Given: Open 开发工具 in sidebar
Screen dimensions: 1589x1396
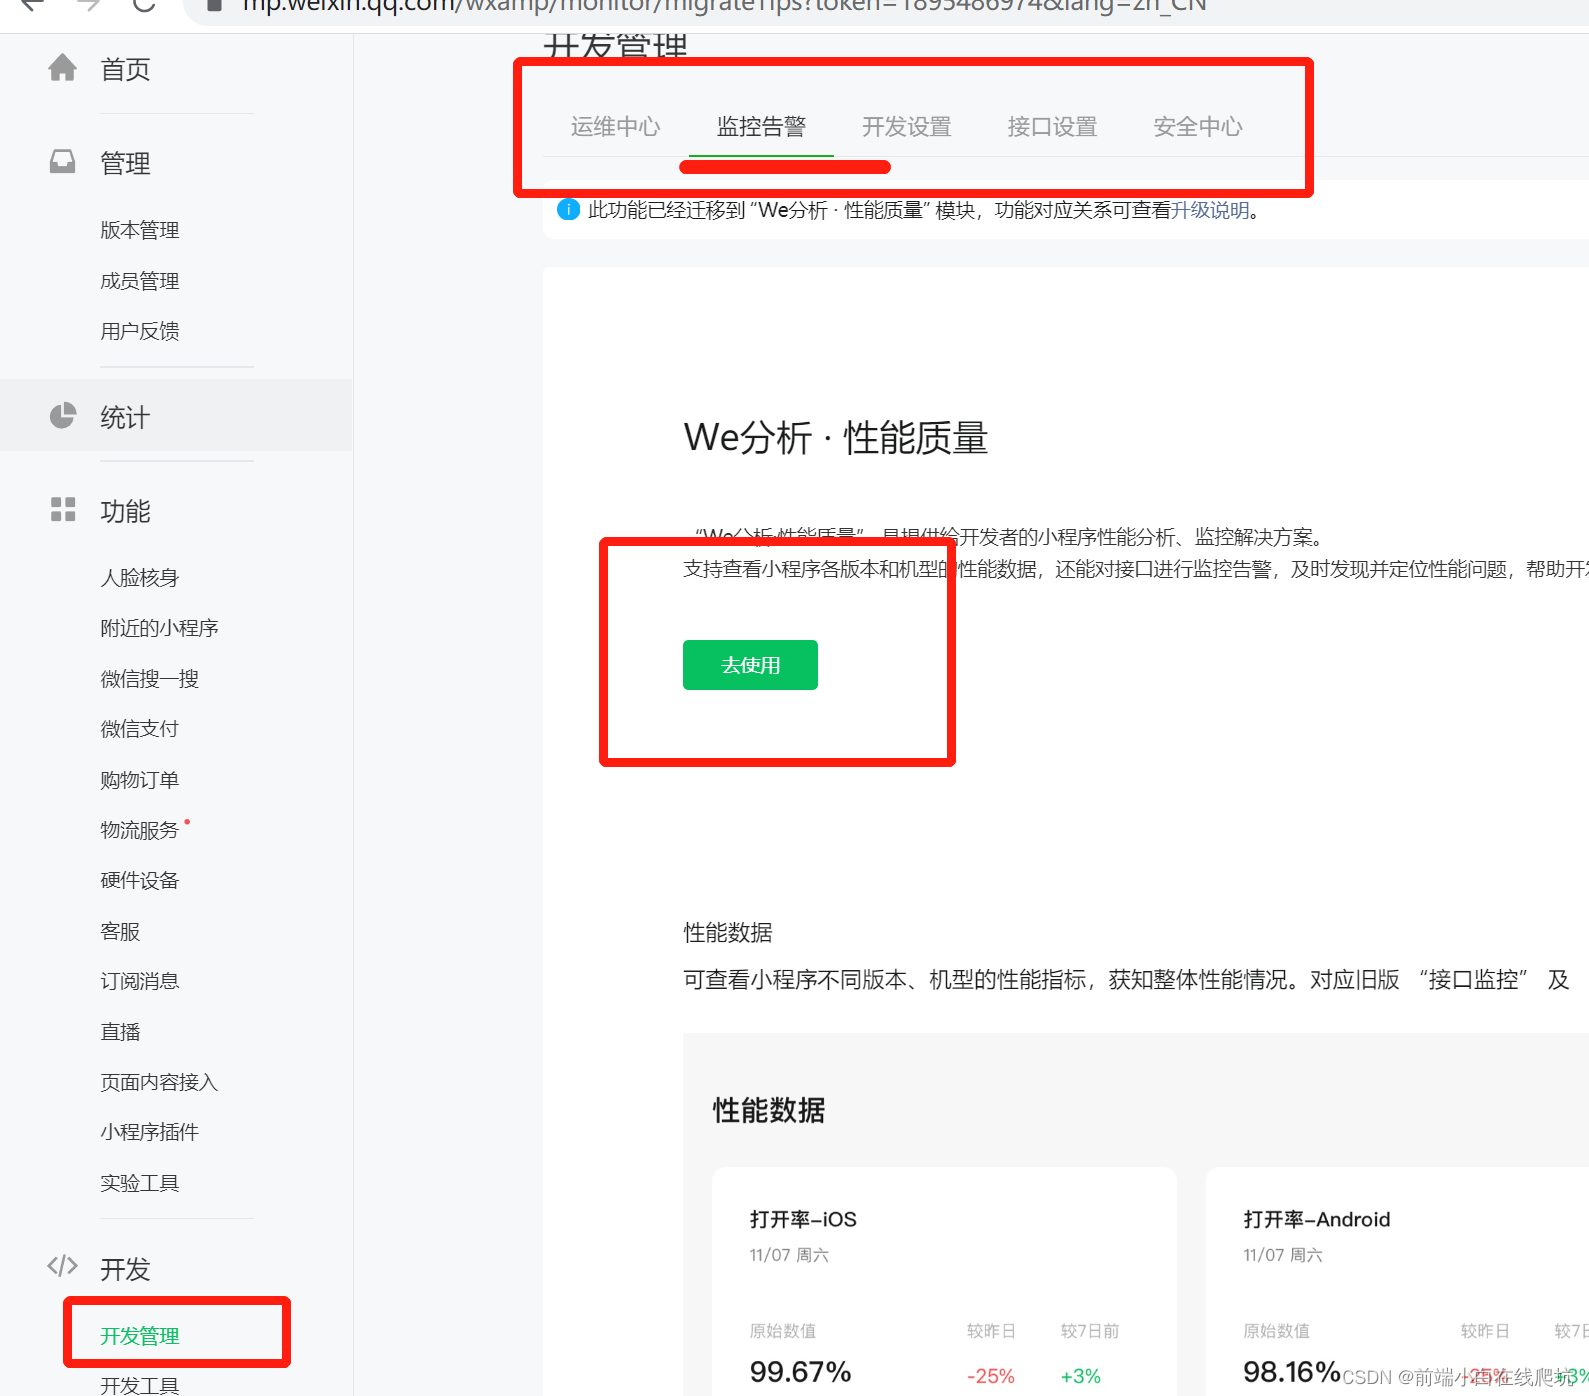Looking at the screenshot, I should click(x=140, y=1385).
